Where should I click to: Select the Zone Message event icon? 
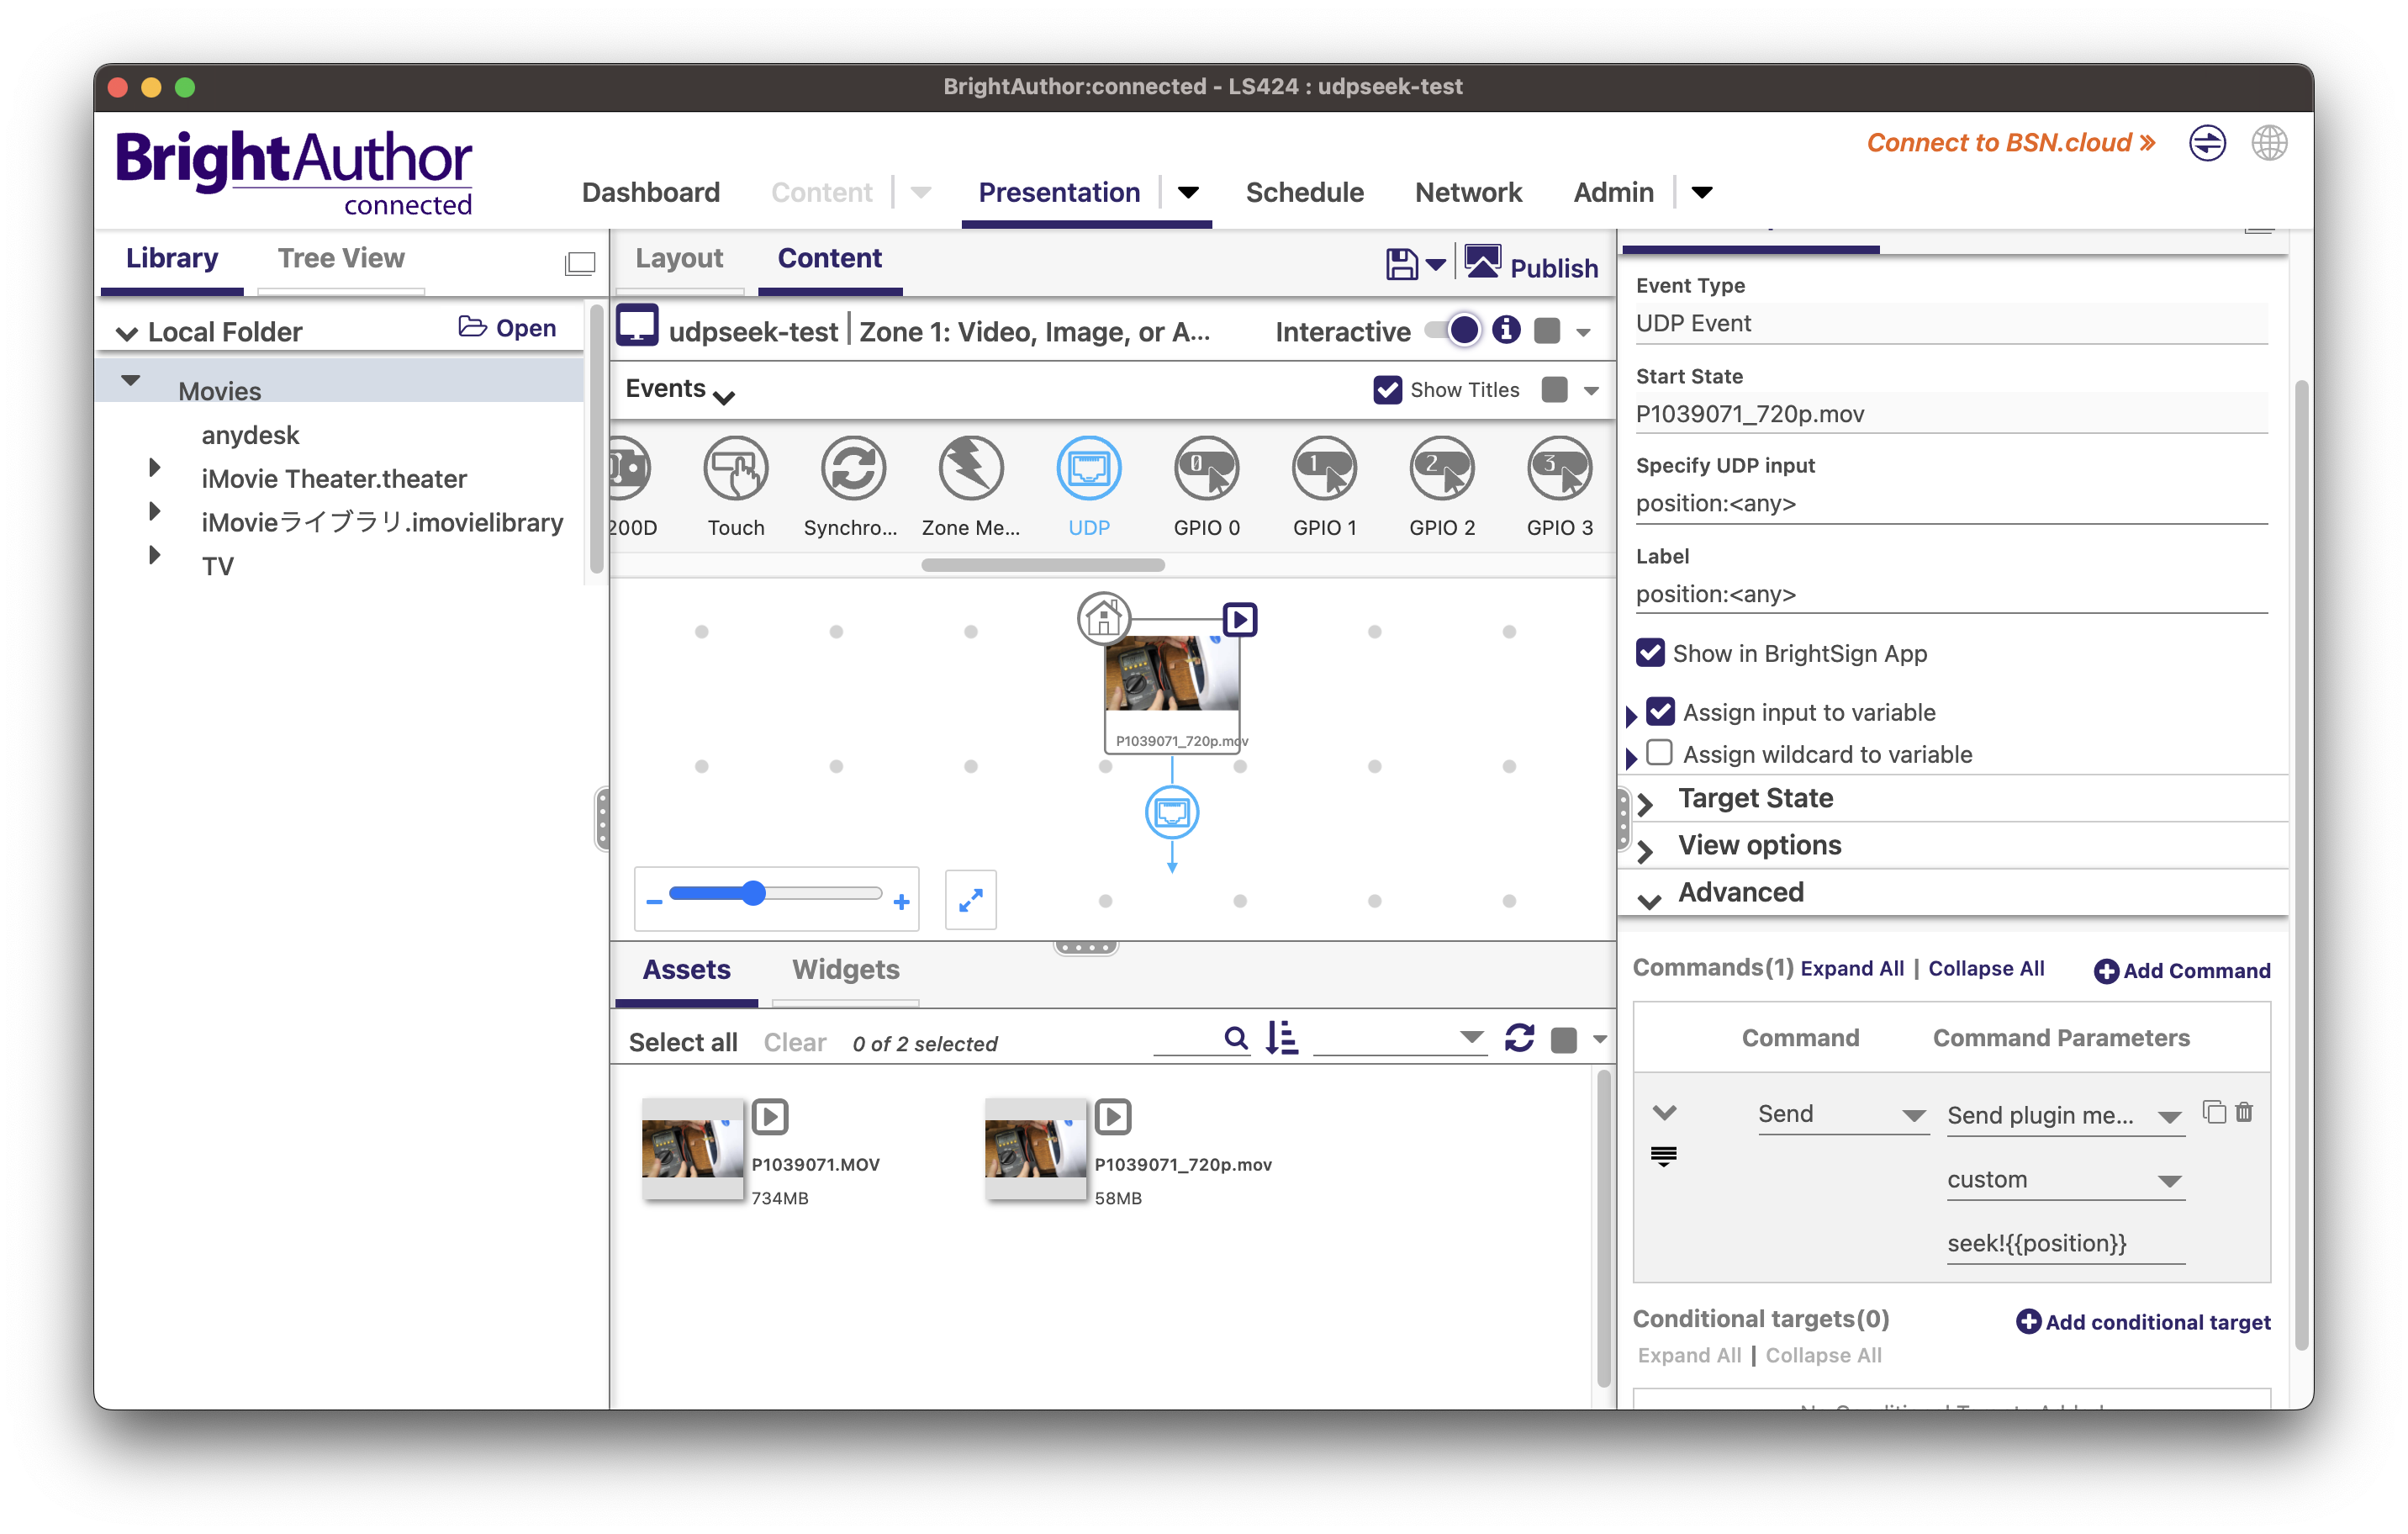tap(970, 468)
